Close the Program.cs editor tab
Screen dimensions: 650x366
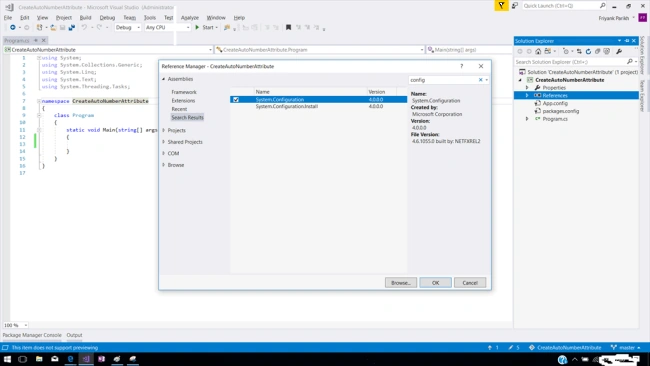click(x=44, y=40)
